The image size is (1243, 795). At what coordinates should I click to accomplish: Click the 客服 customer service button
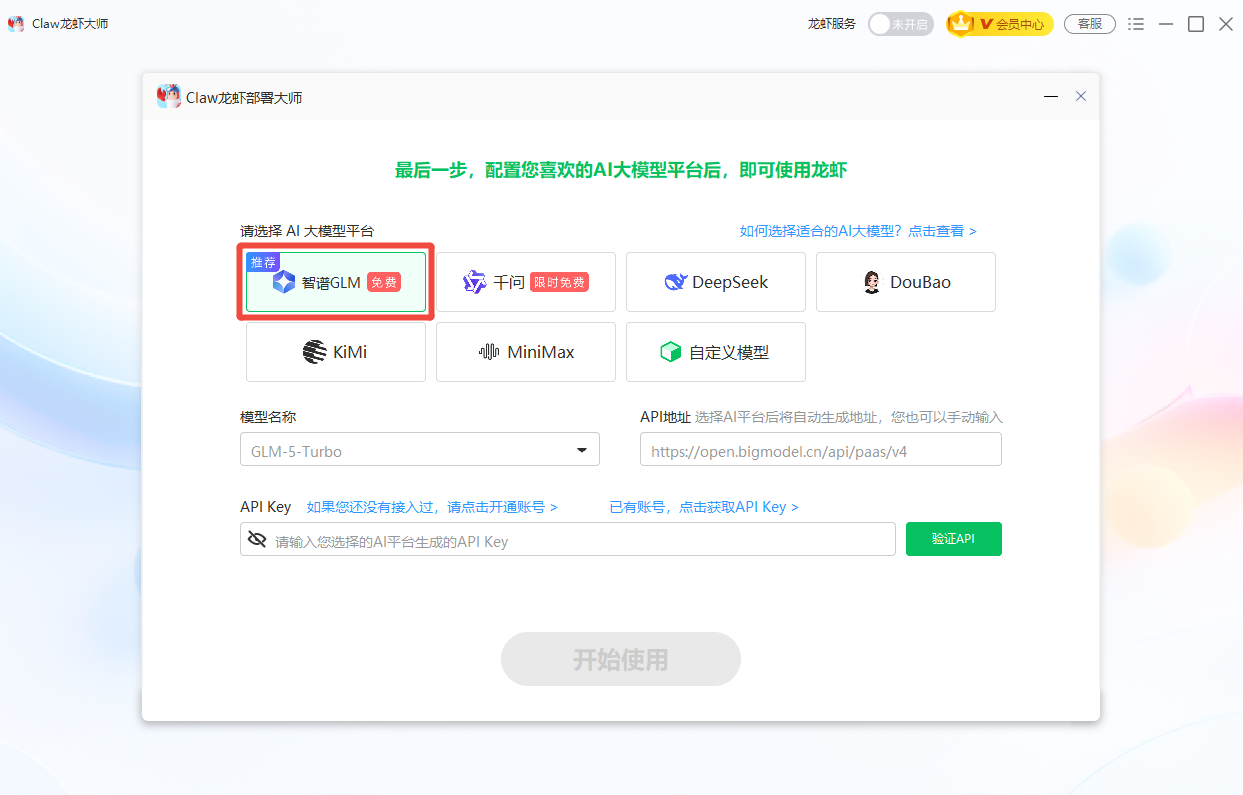1089,23
